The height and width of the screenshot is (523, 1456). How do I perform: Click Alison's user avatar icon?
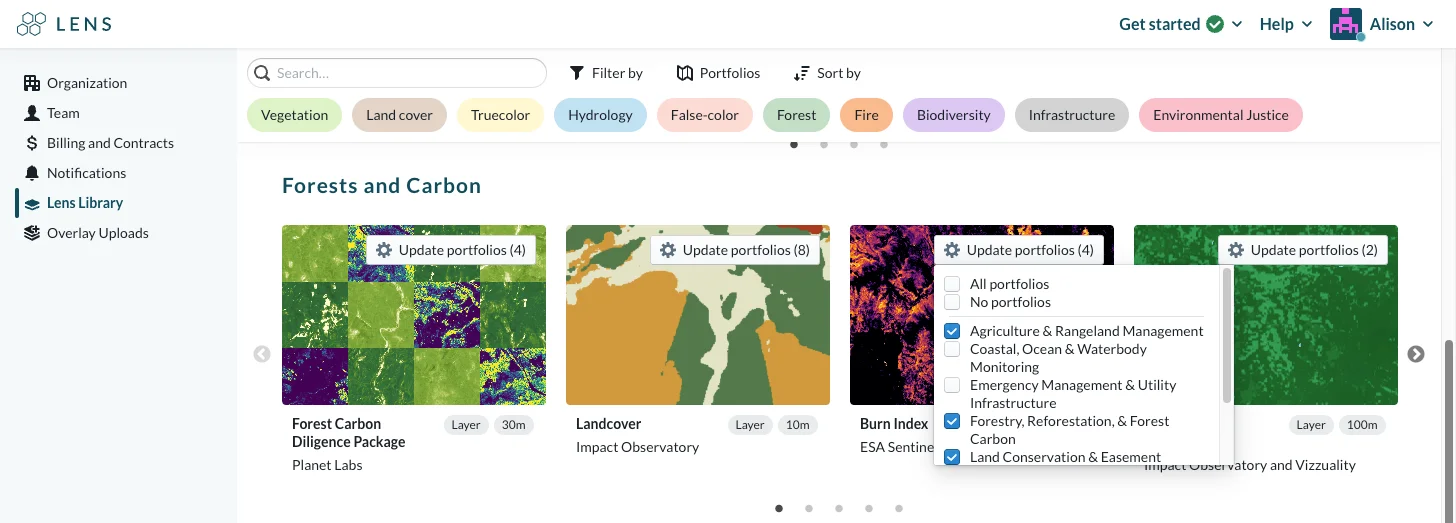click(1346, 24)
